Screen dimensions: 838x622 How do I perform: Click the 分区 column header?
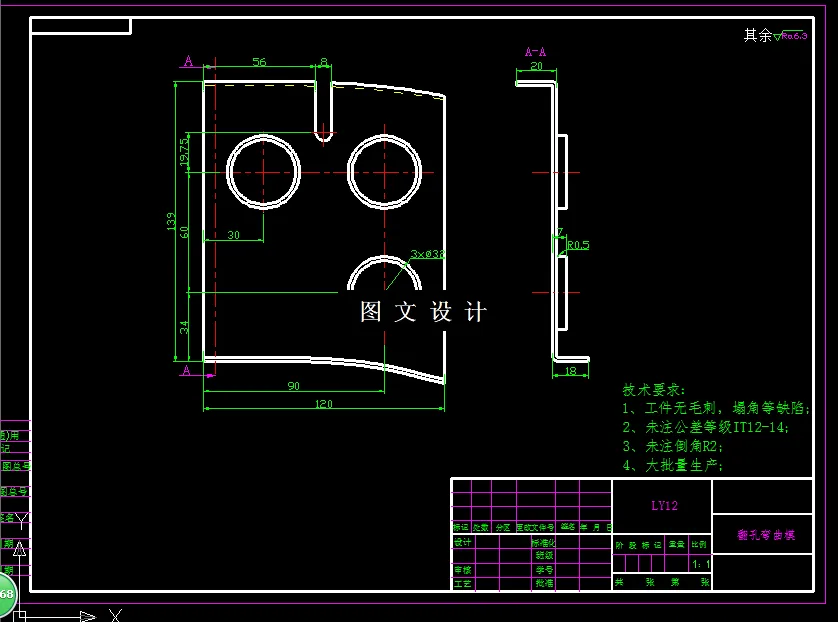click(x=503, y=527)
